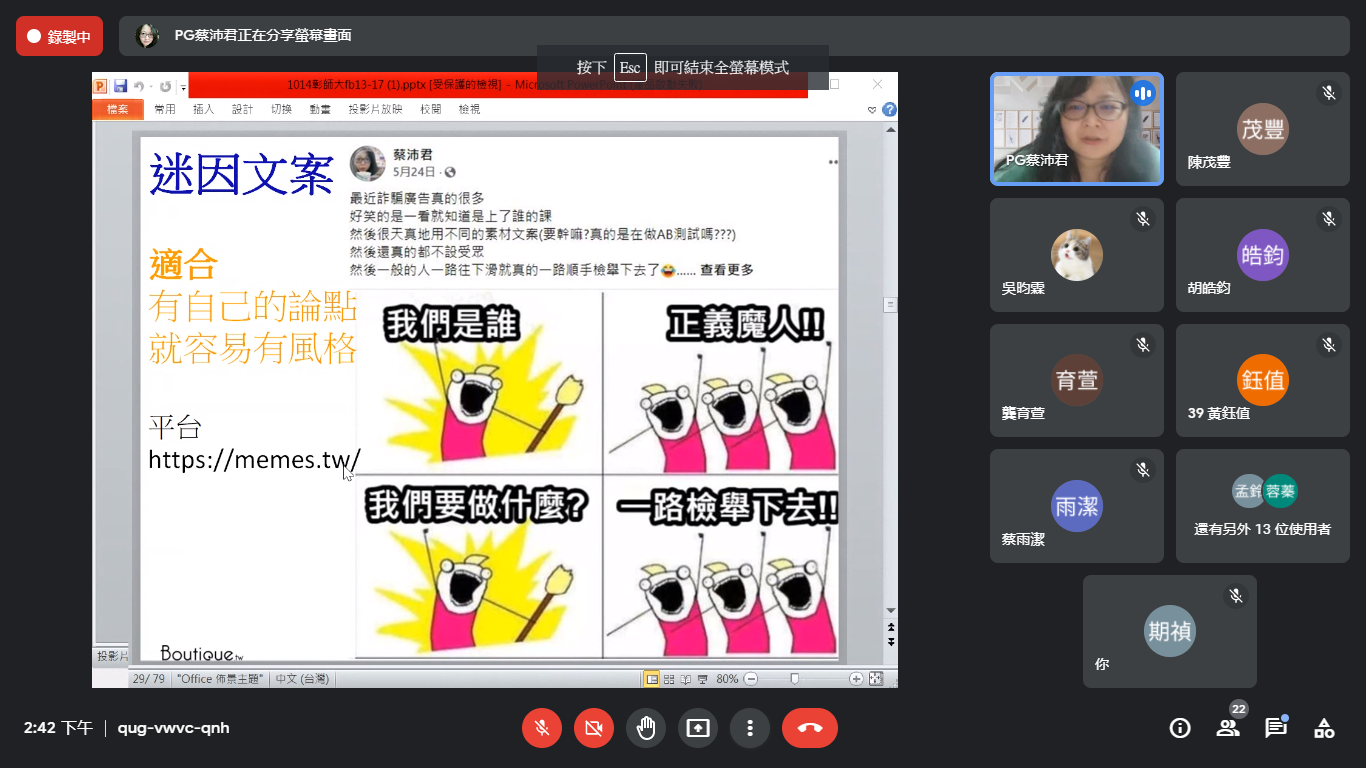This screenshot has height=768, width=1366.
Task: Click presenter avatar beside PG蔡沛君正在分享螢幕畫面
Action: click(x=147, y=36)
